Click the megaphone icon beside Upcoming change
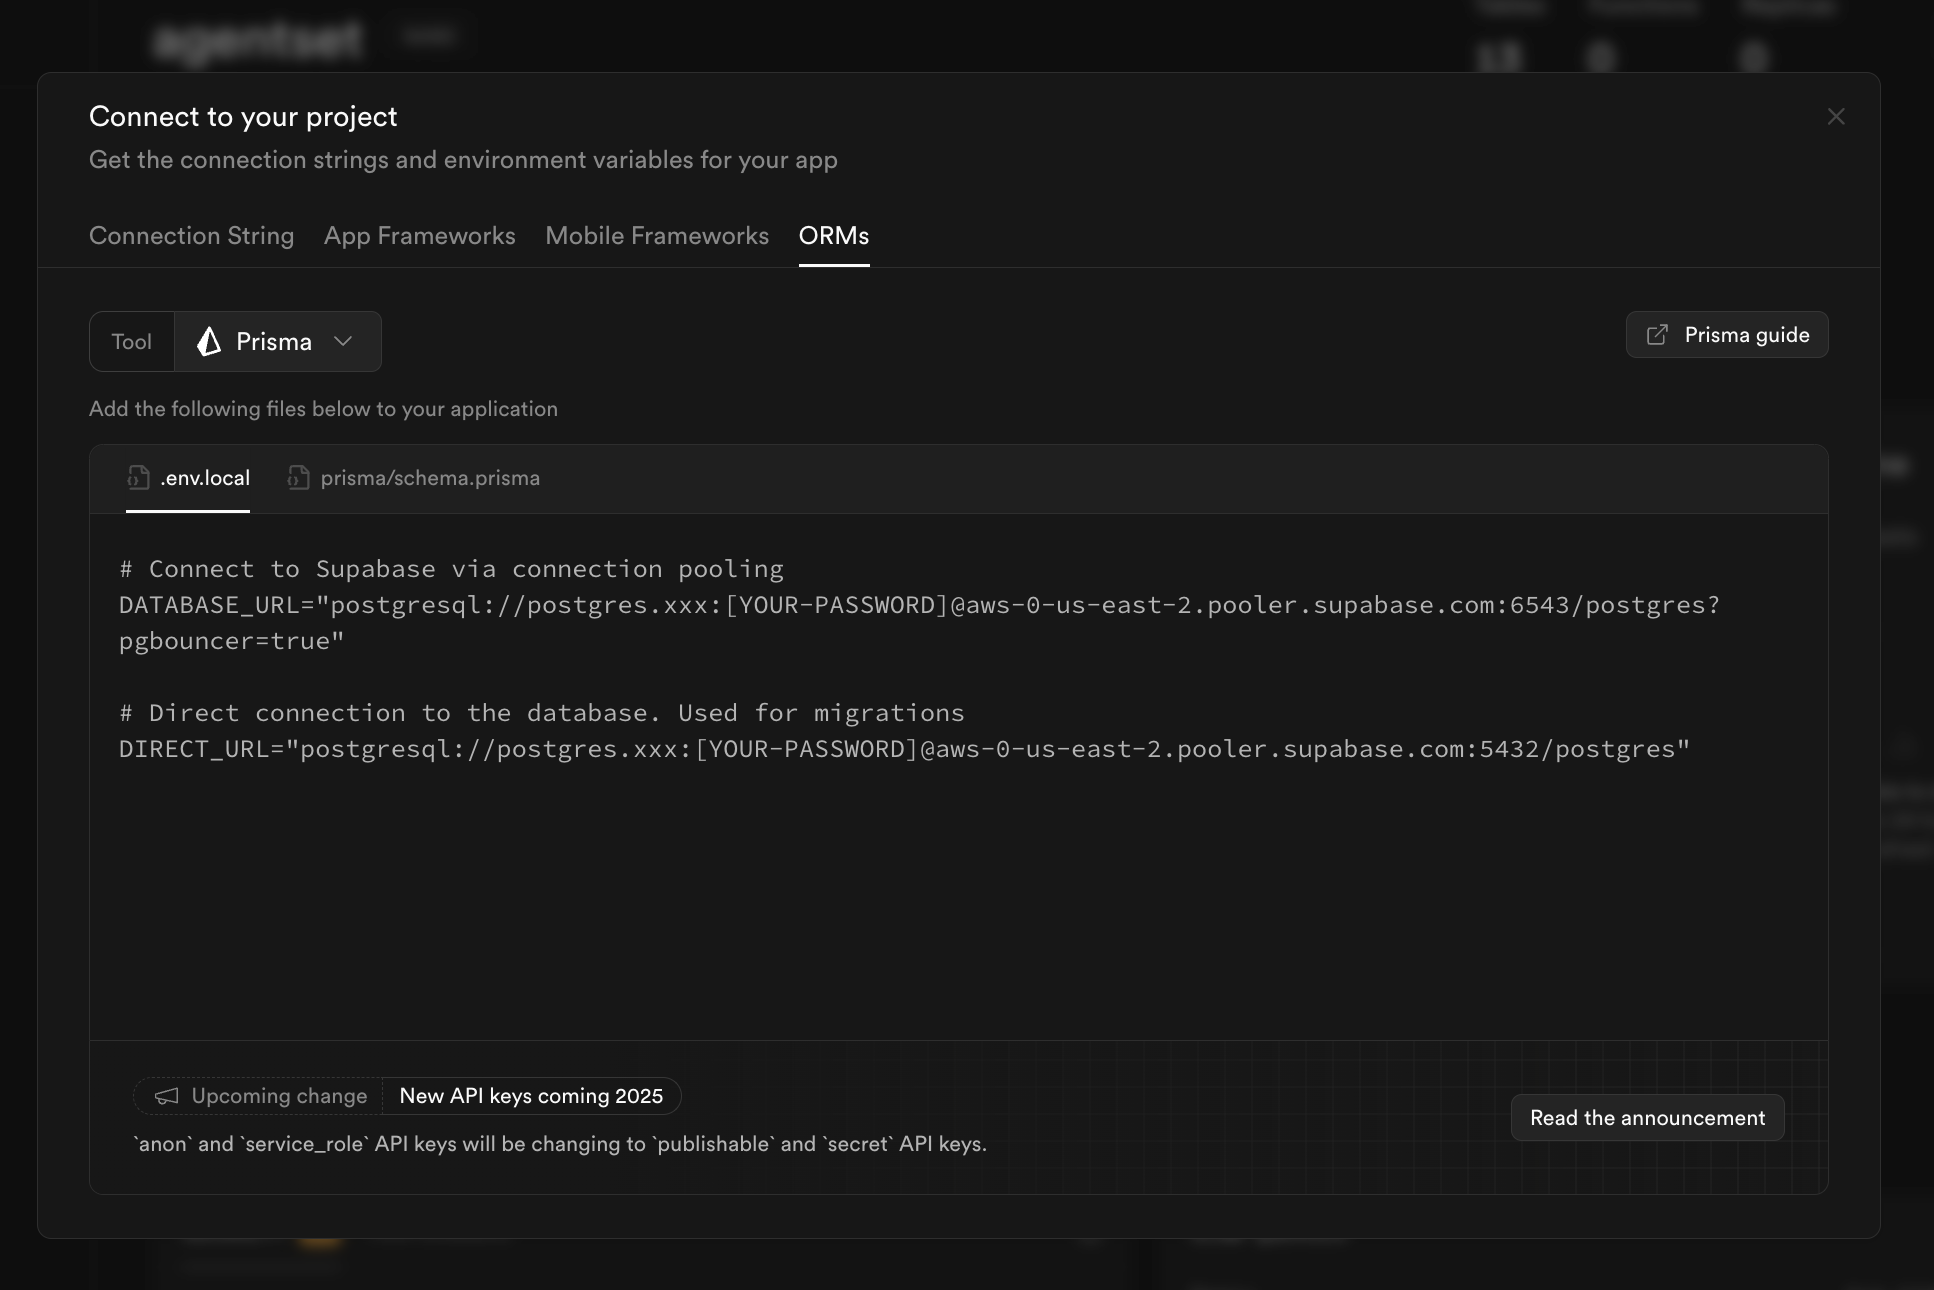 click(x=166, y=1096)
